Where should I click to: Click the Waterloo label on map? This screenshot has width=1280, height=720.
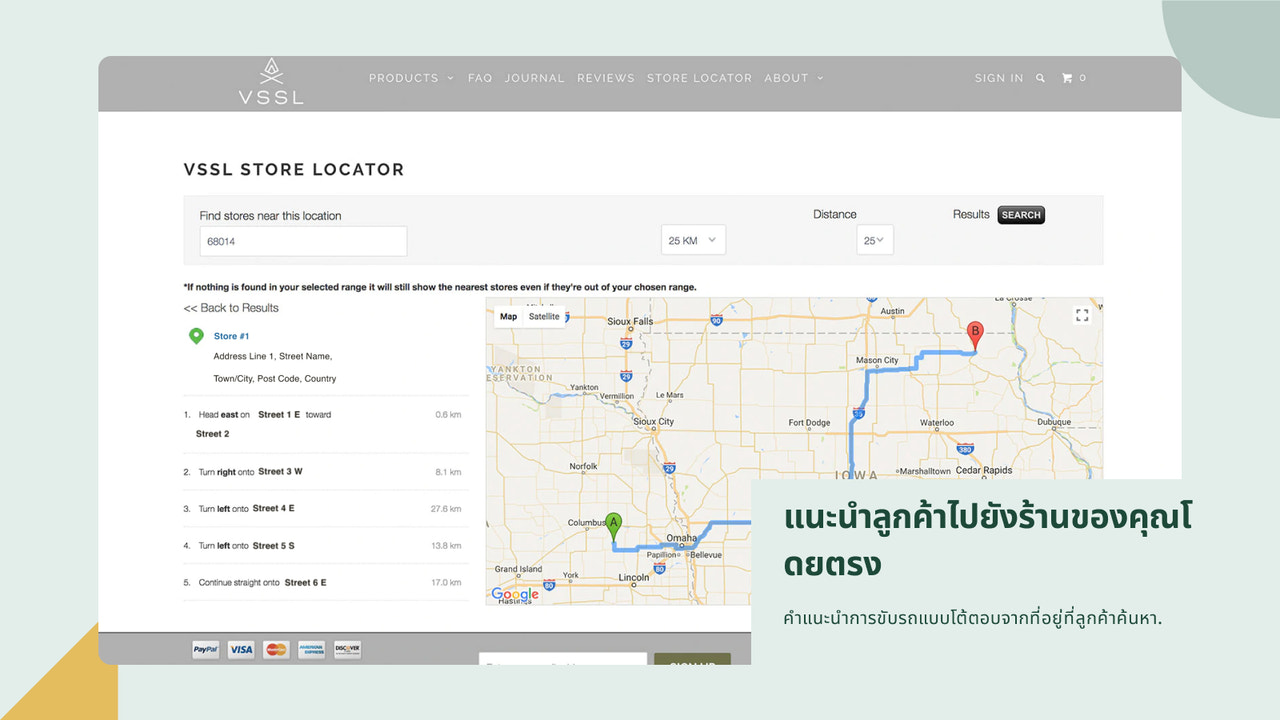click(937, 423)
